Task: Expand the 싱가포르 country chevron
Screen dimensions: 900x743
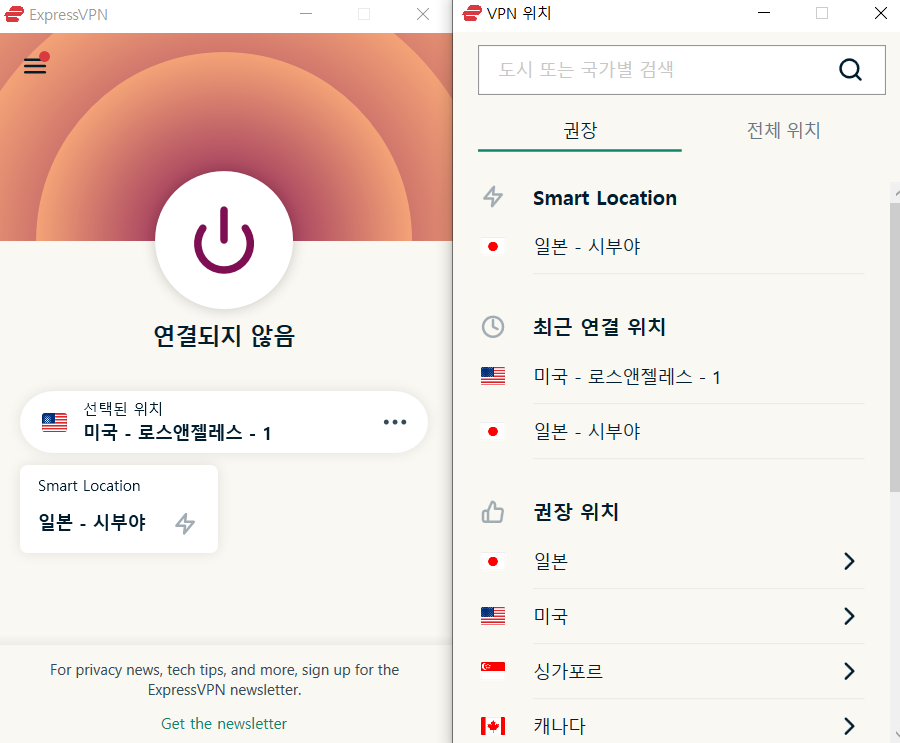Action: pos(849,671)
